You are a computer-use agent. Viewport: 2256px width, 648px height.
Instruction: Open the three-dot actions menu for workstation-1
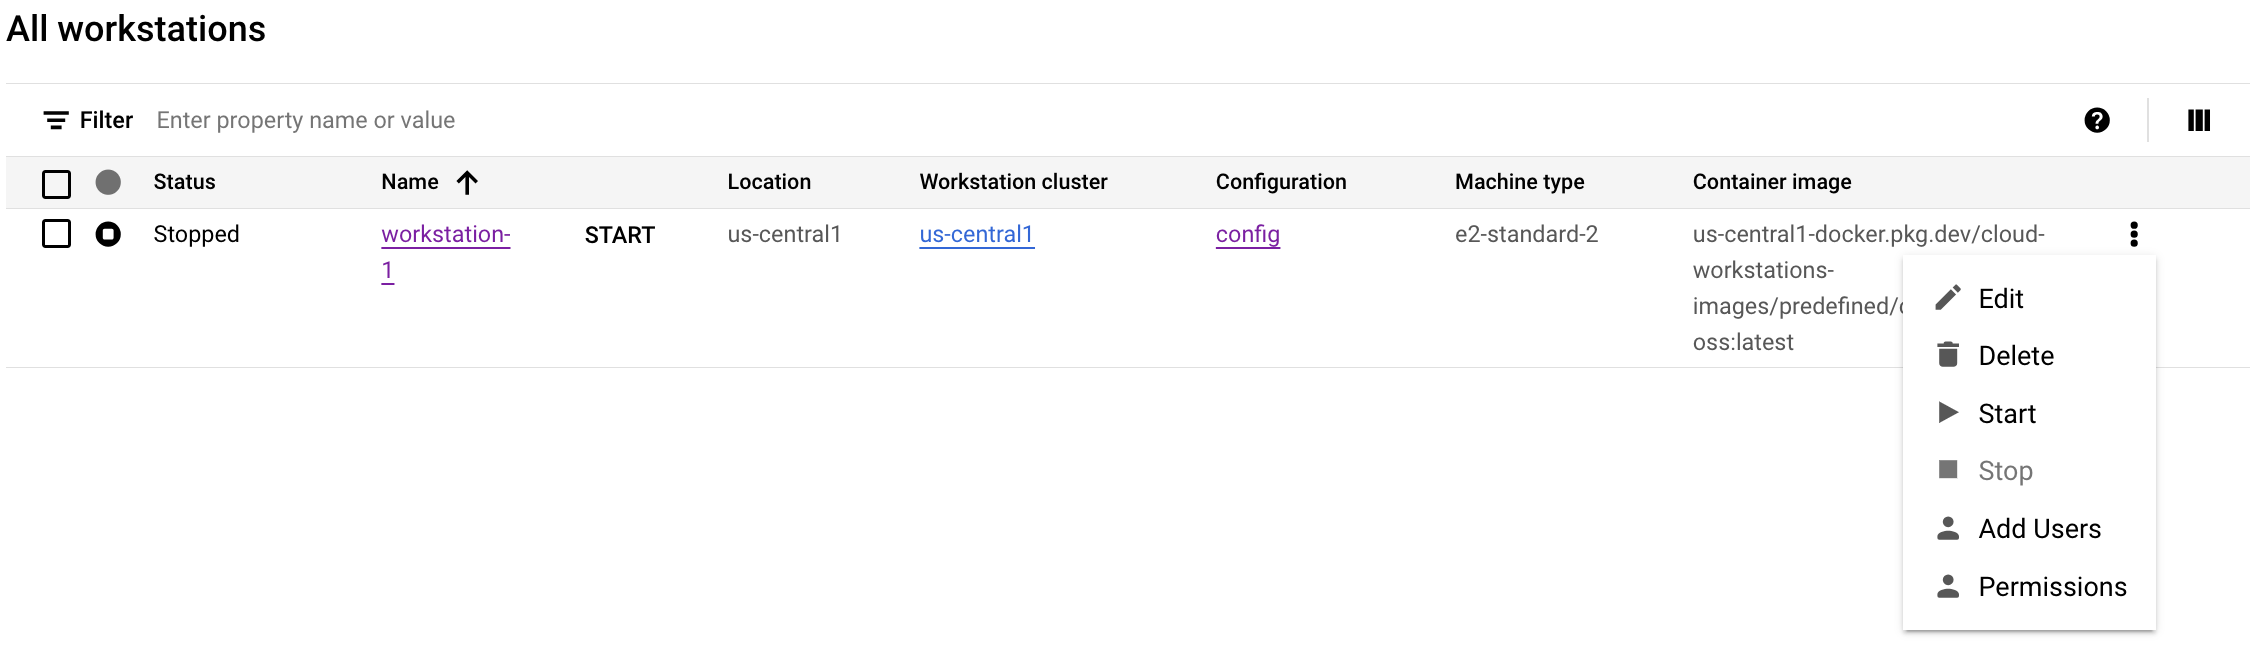pyautogui.click(x=2135, y=234)
